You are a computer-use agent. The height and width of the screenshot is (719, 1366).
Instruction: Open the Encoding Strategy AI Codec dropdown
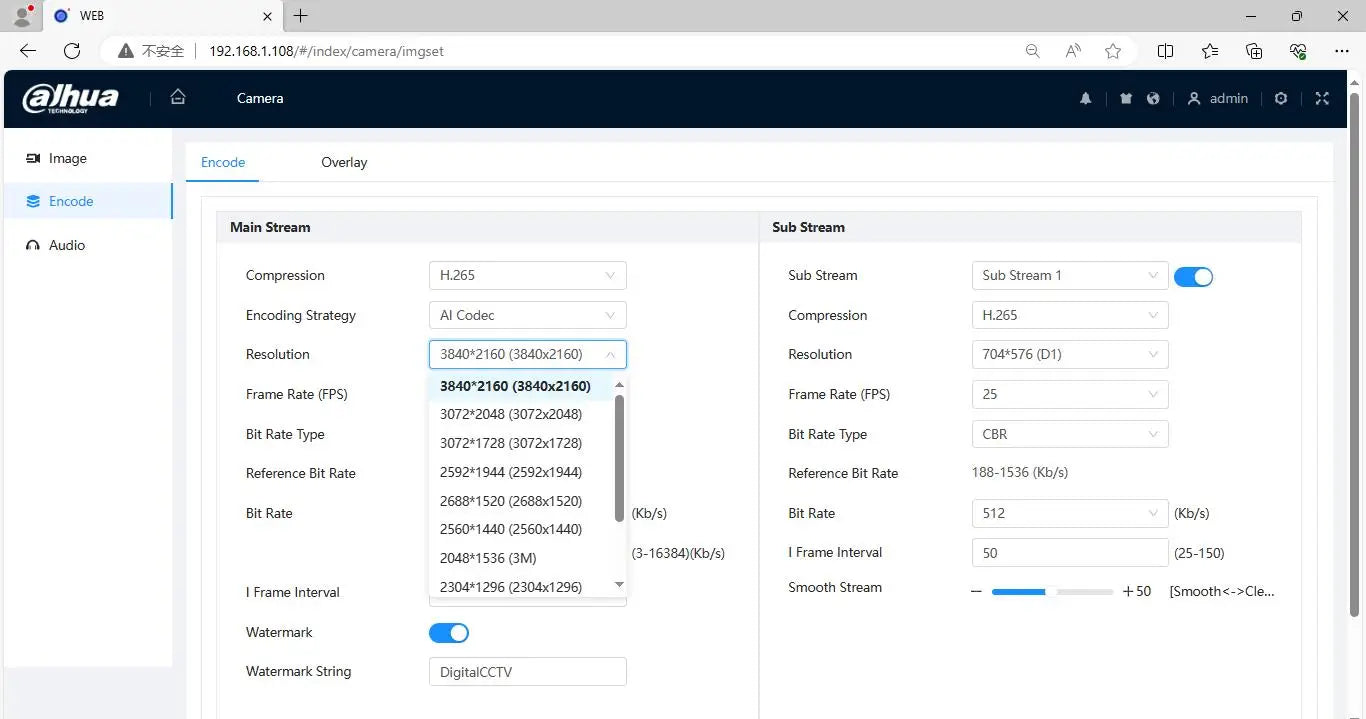[x=527, y=315]
